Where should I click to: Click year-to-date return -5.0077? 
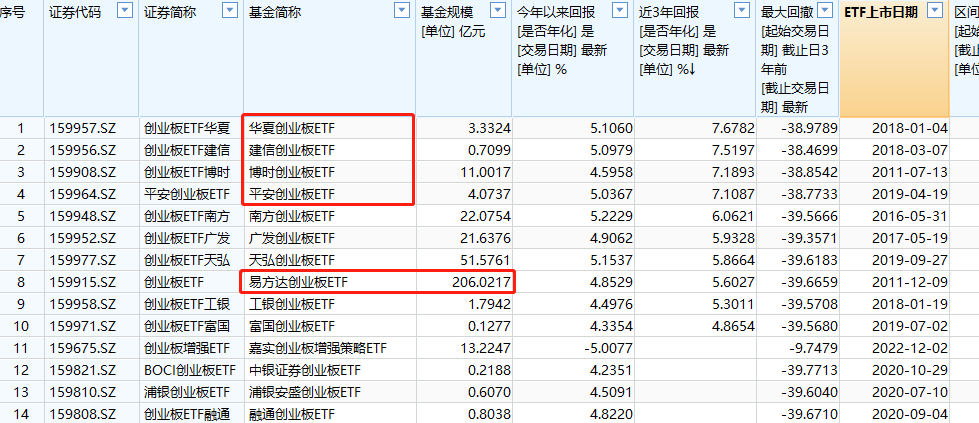609,348
